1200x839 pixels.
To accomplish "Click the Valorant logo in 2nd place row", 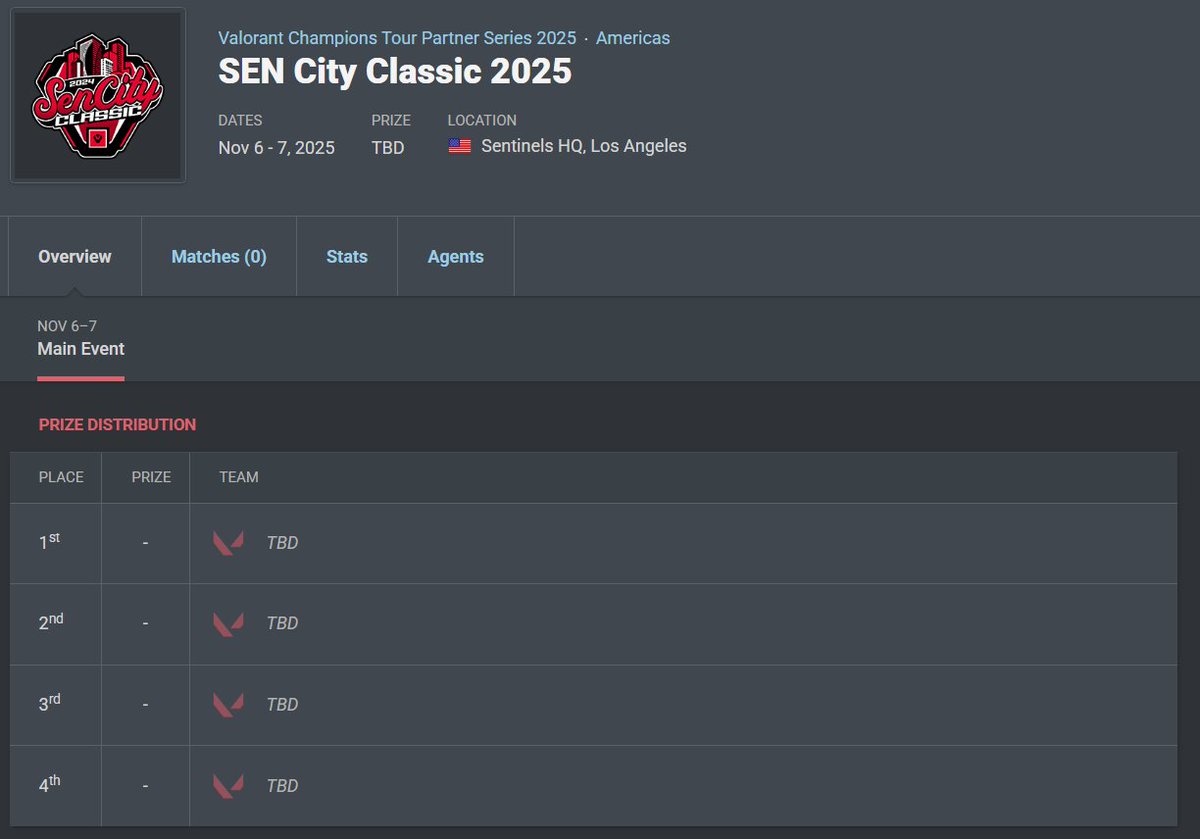I will coord(228,624).
